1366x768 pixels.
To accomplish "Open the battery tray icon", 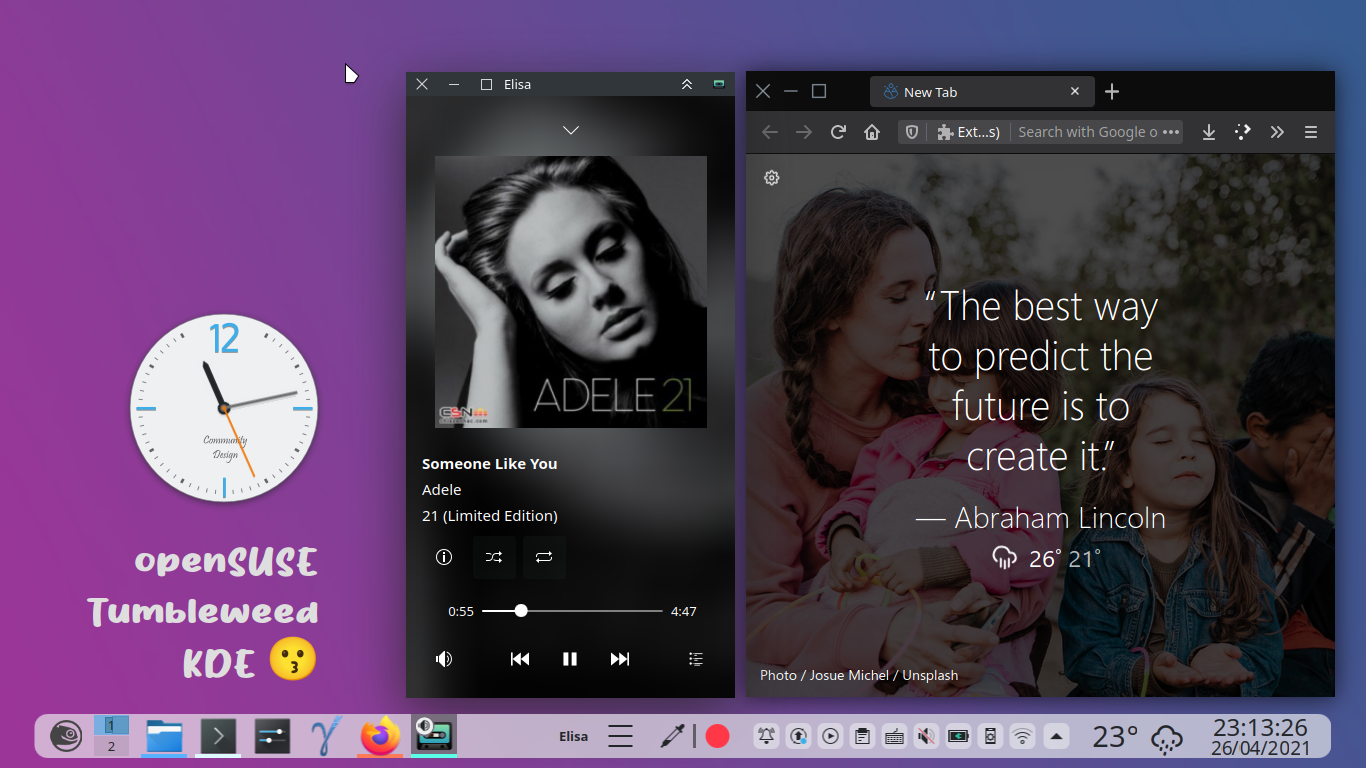I will pos(958,737).
